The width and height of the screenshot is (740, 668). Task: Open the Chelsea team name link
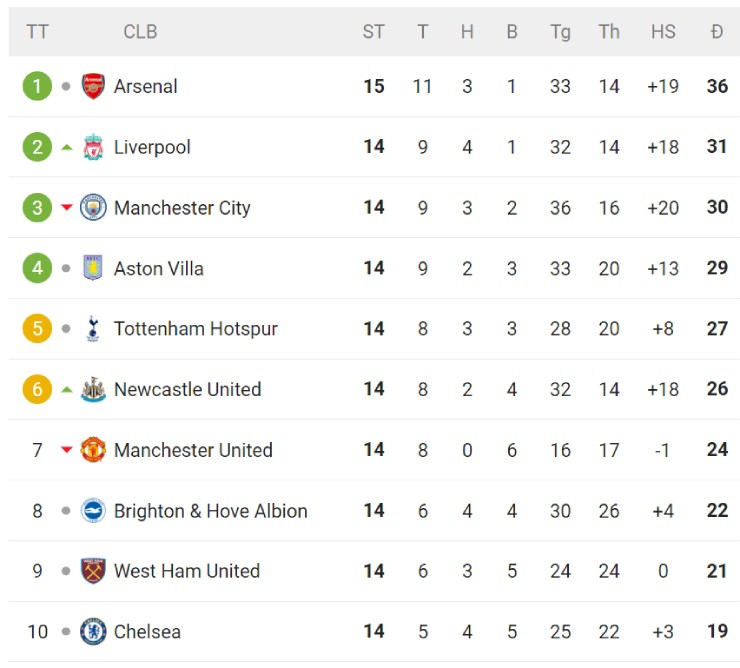(x=147, y=632)
